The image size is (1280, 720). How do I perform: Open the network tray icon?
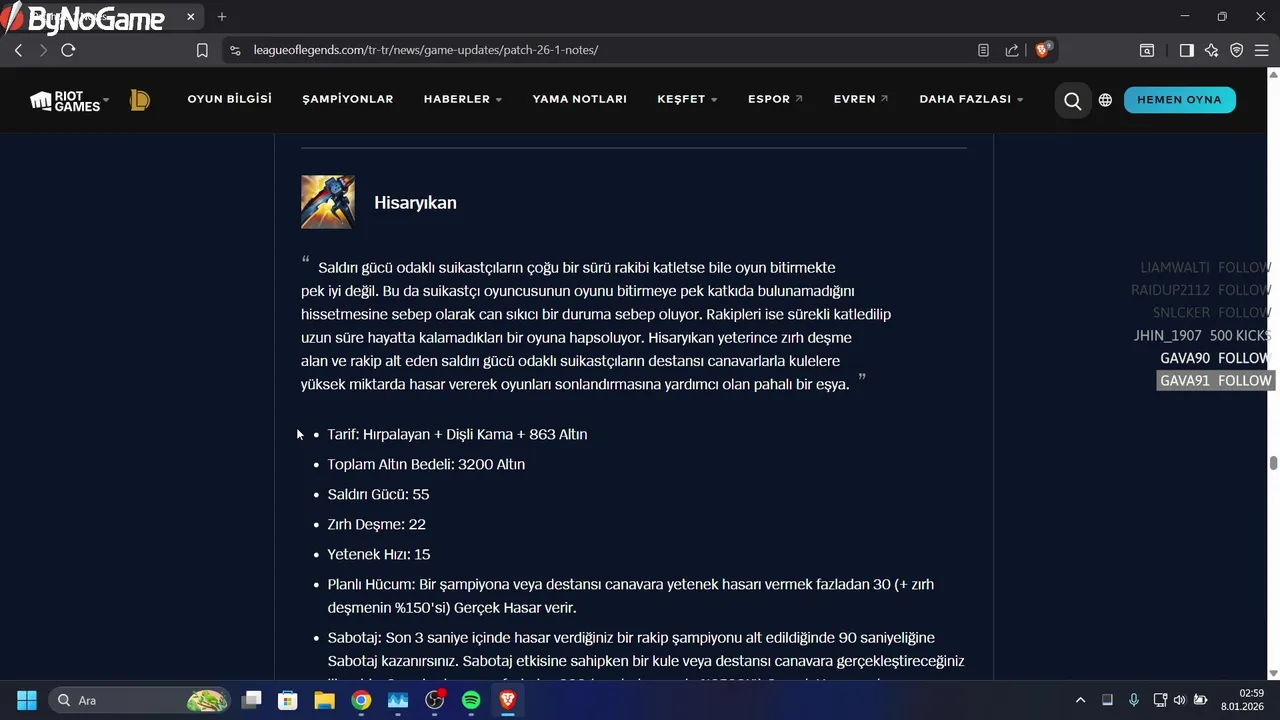1160,700
